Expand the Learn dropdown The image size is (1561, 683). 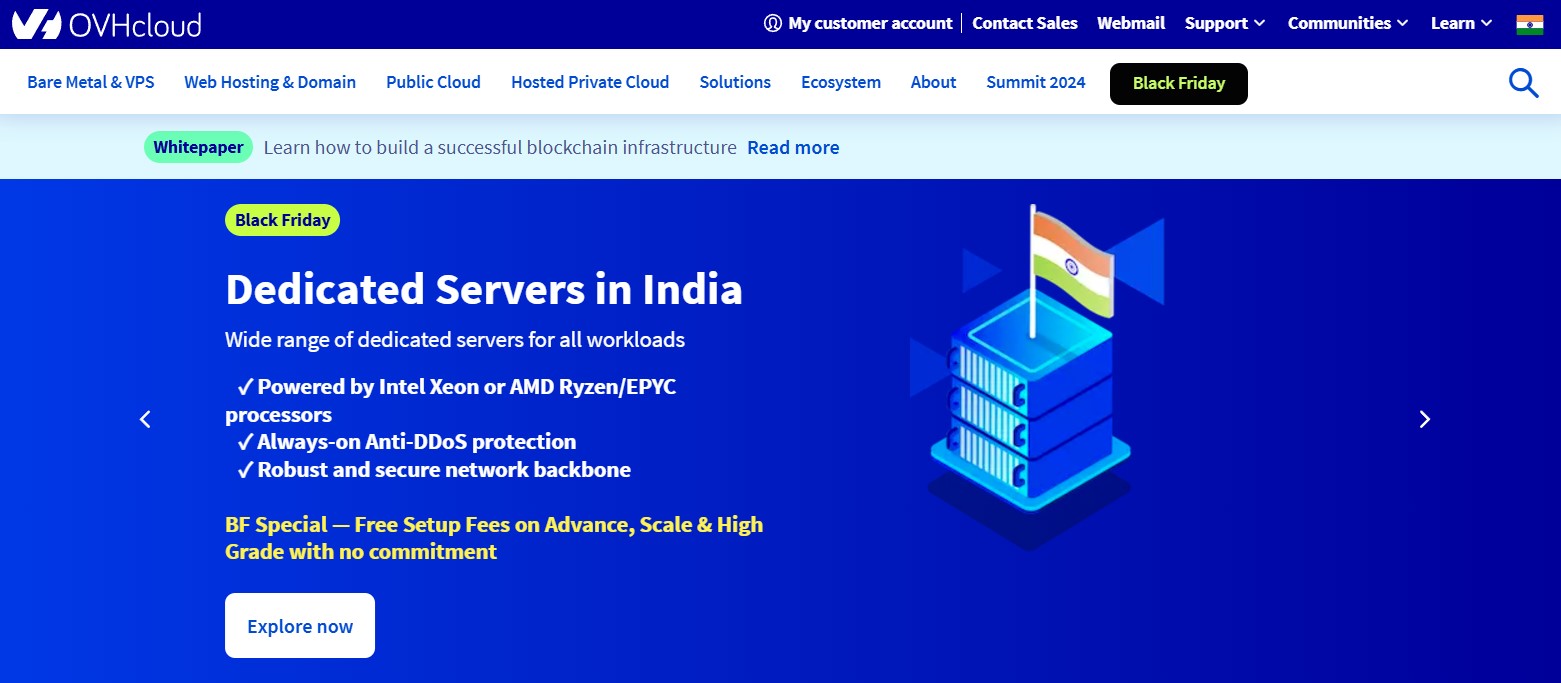(1461, 23)
